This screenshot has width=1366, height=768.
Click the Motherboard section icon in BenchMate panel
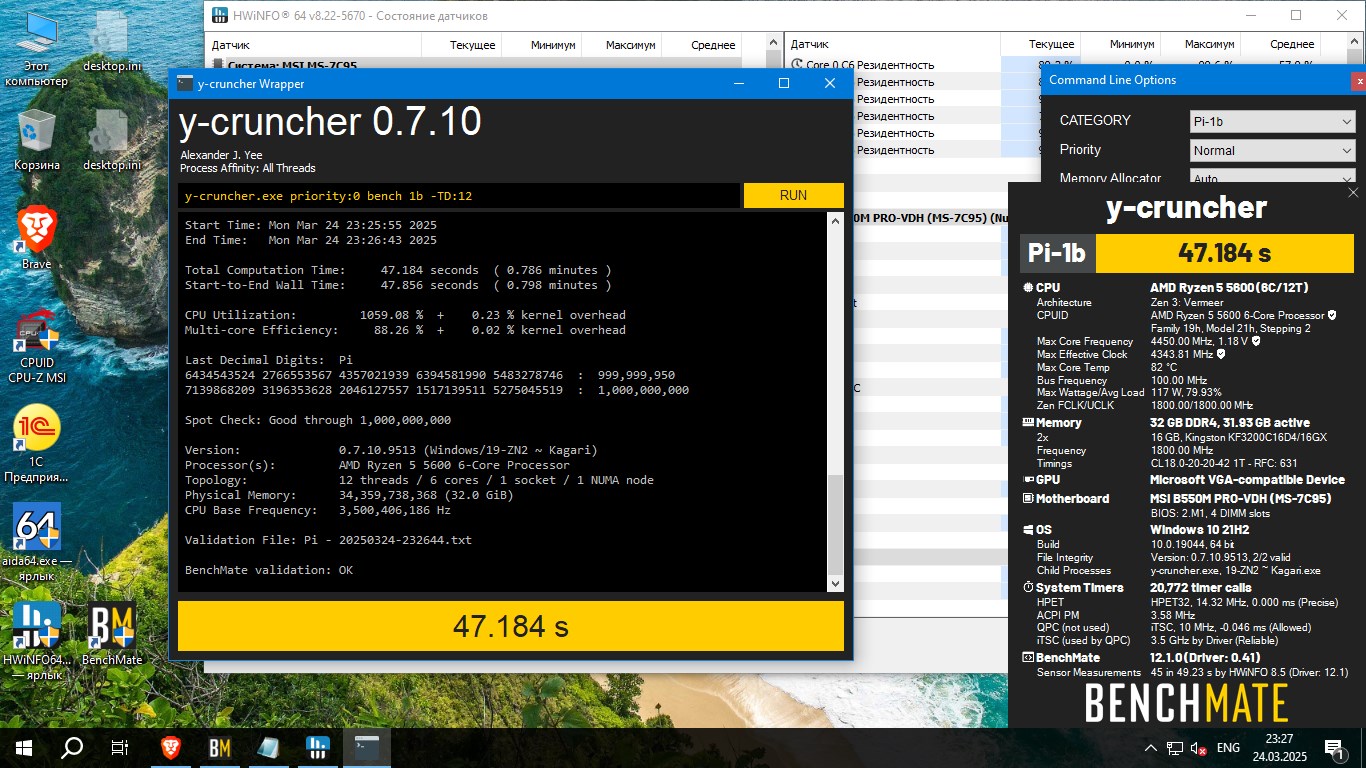pyautogui.click(x=1028, y=499)
